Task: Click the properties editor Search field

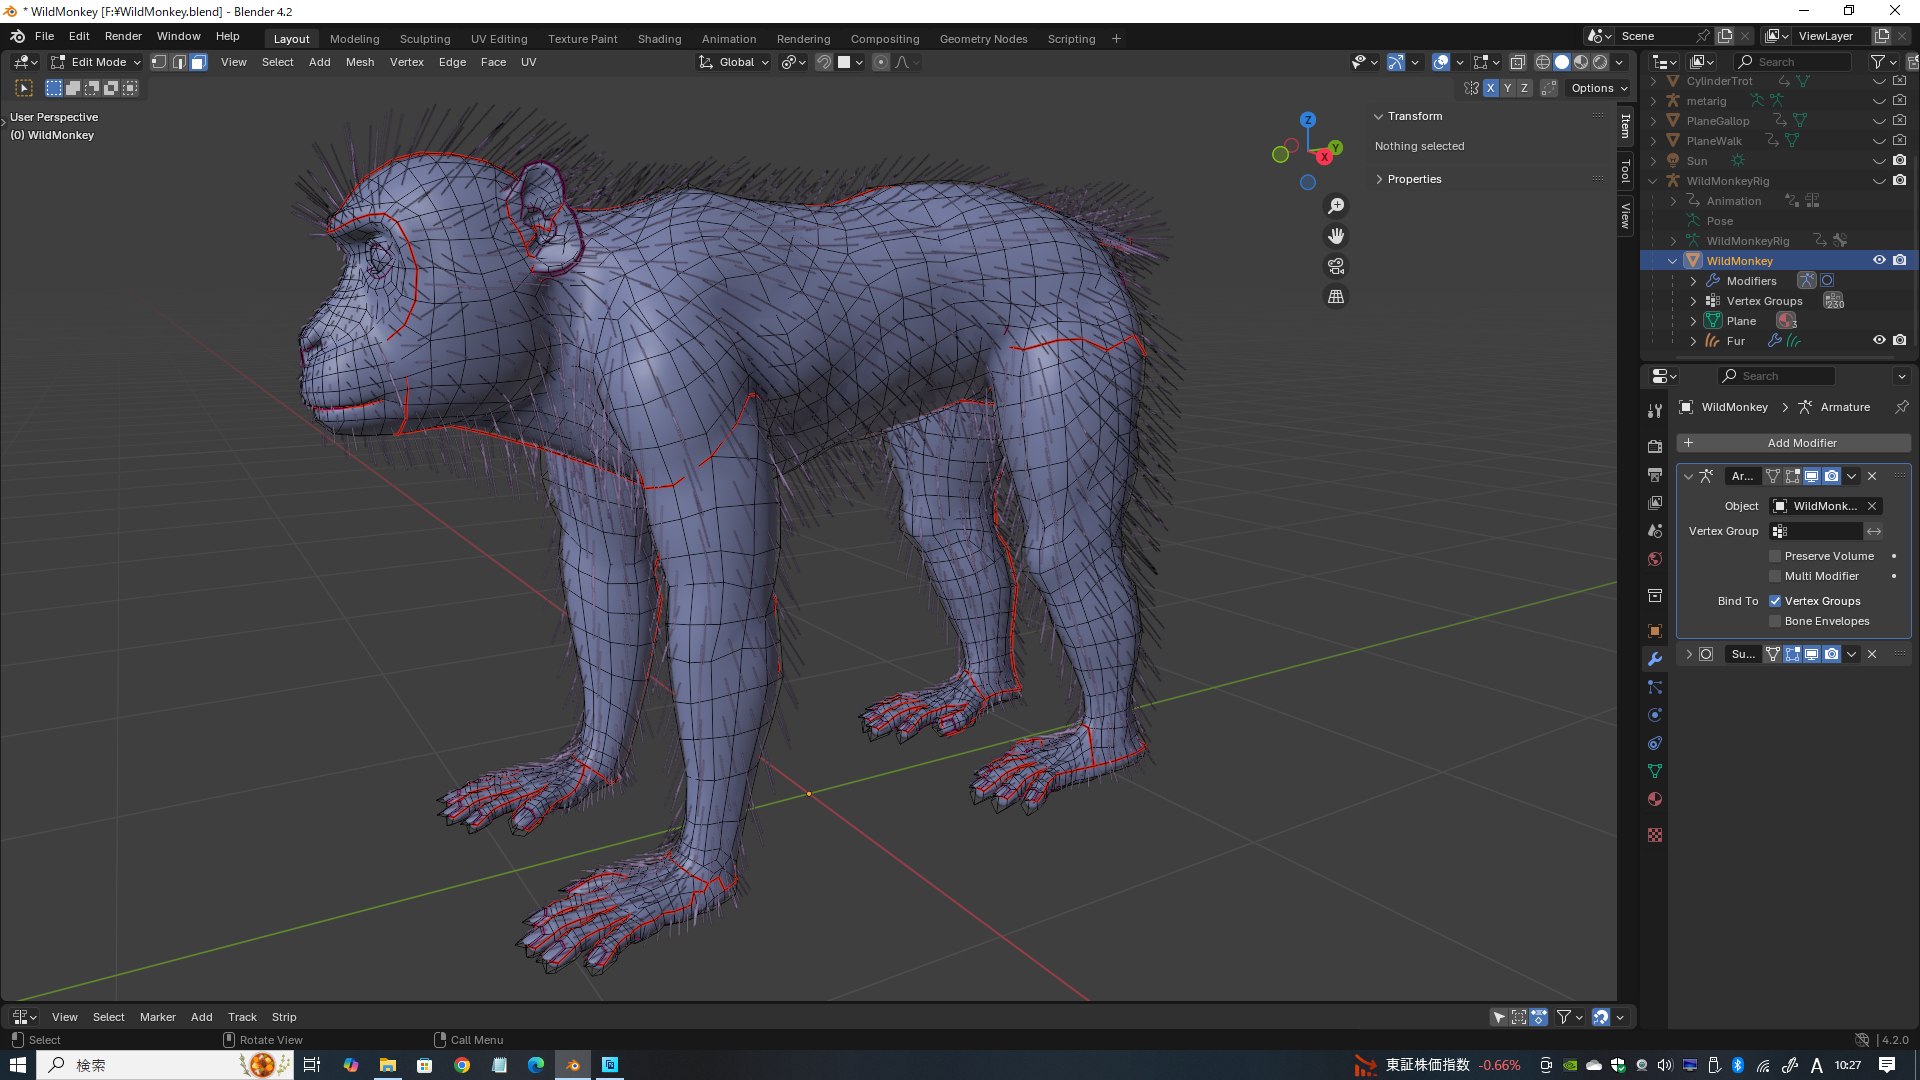Action: [1777, 376]
